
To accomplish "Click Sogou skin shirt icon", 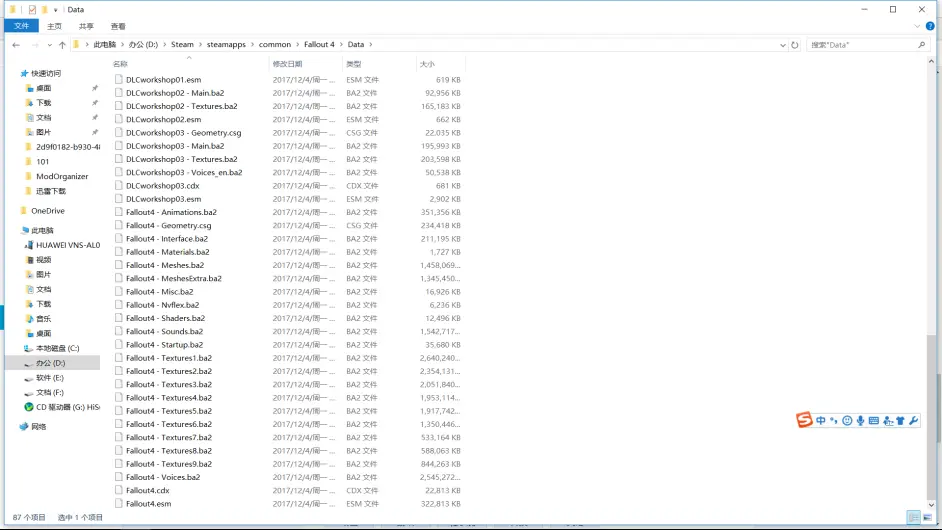I will [900, 421].
